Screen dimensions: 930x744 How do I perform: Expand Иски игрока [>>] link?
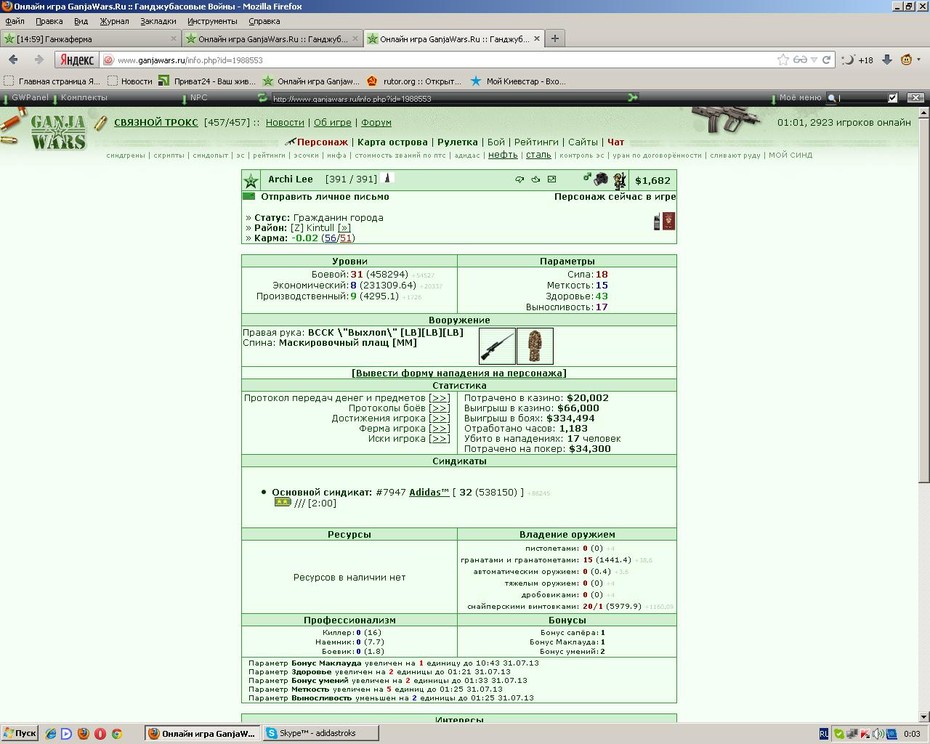439,438
